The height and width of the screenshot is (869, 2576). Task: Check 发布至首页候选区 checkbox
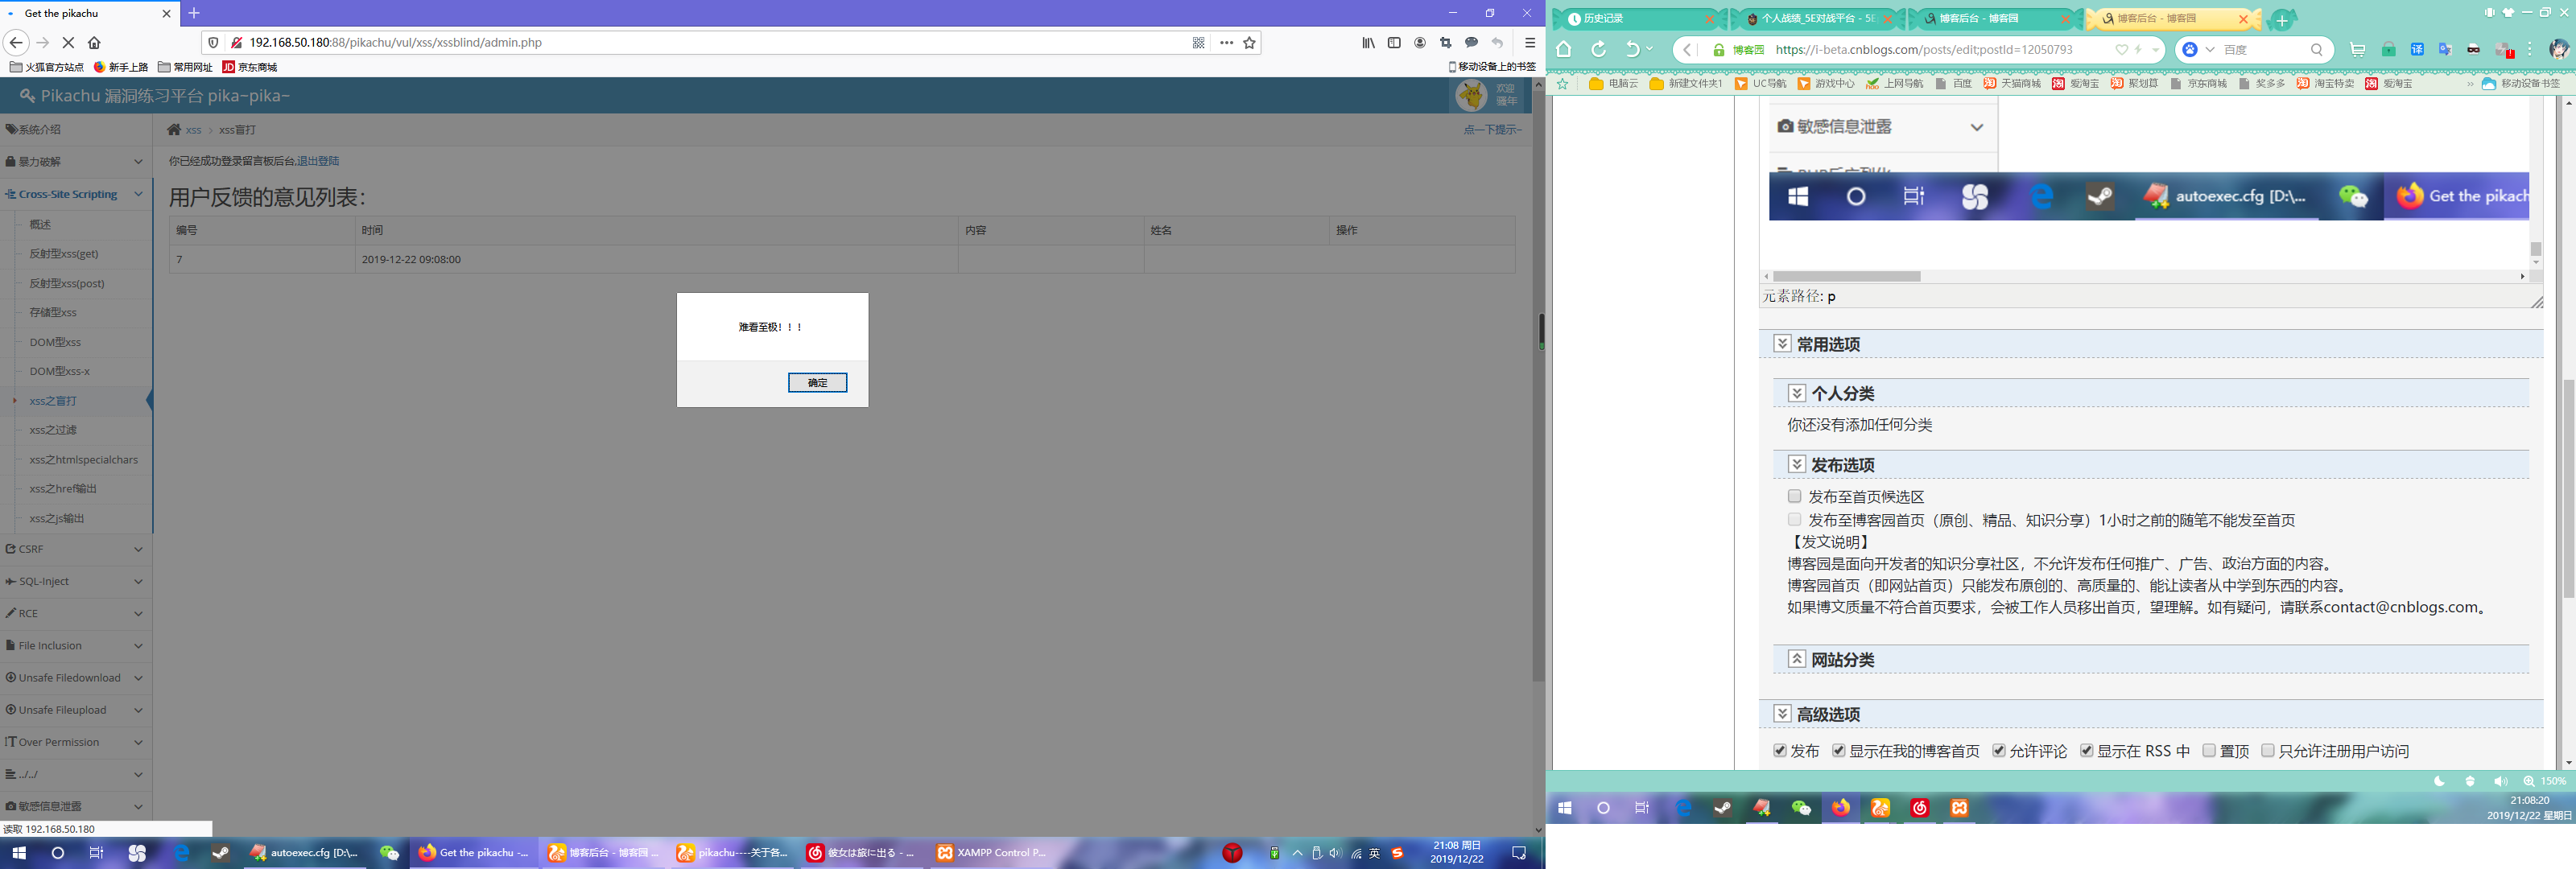1795,496
